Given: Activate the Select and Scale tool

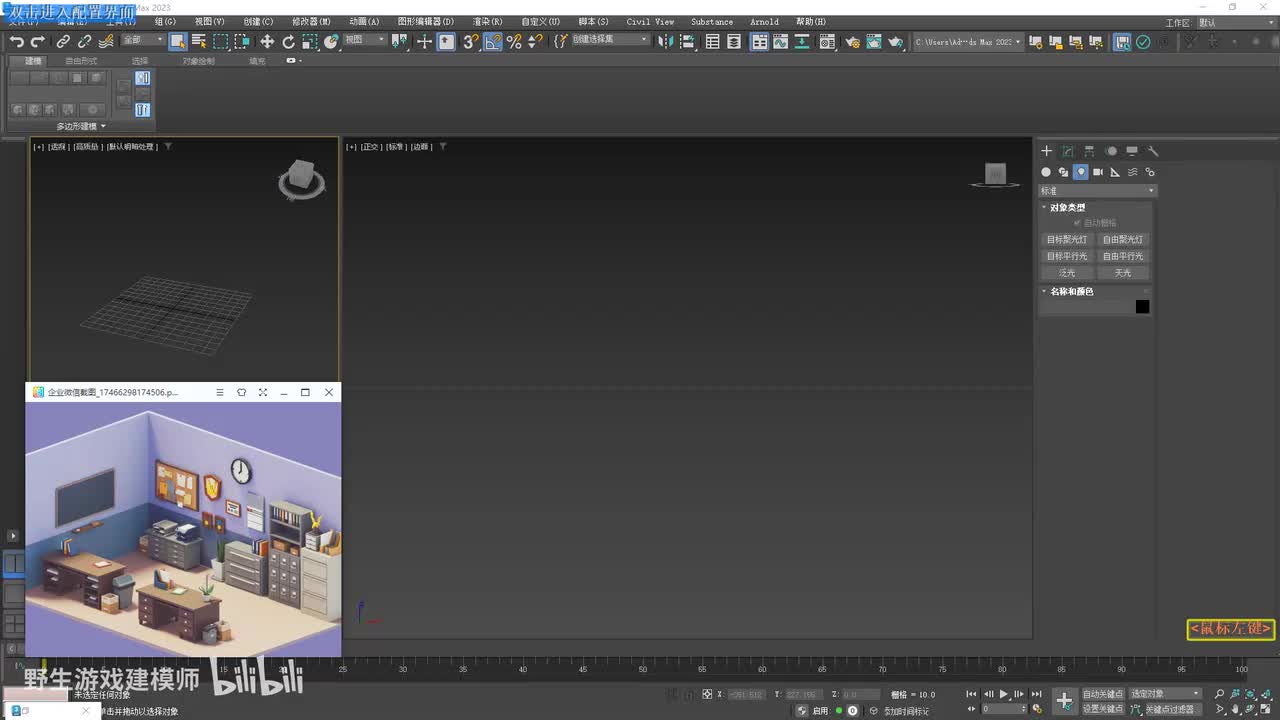Looking at the screenshot, I should [x=310, y=41].
